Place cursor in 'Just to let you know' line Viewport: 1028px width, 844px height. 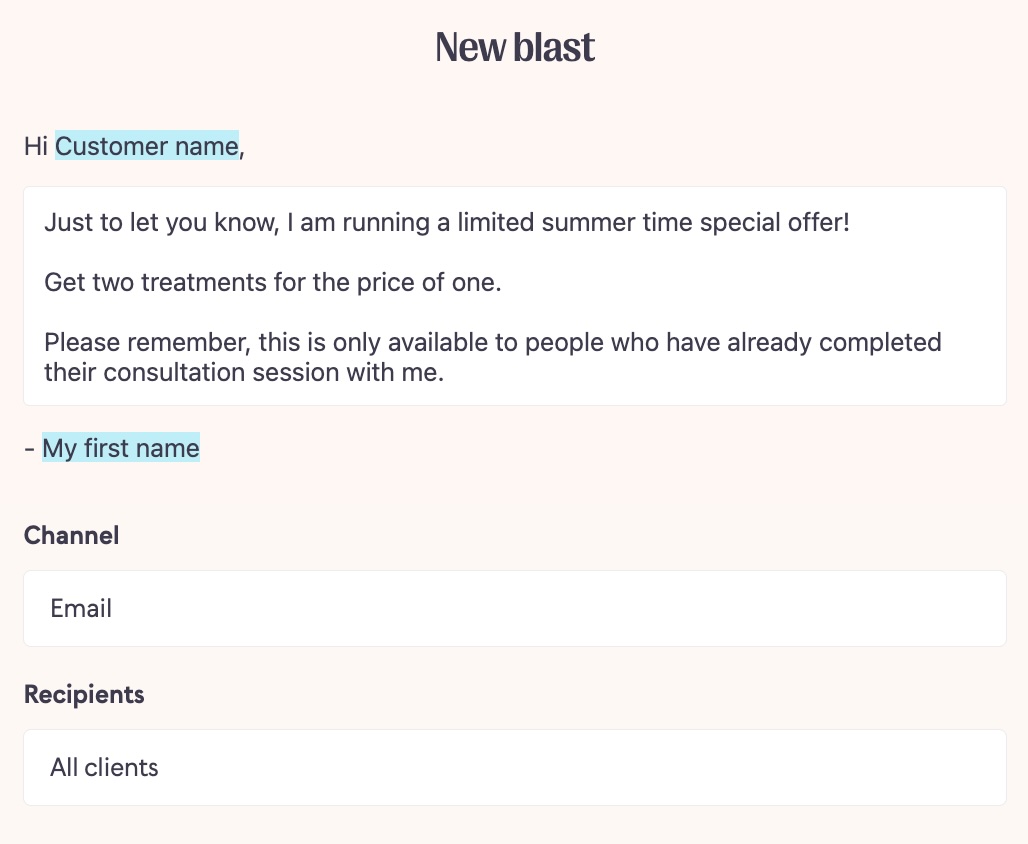[446, 222]
